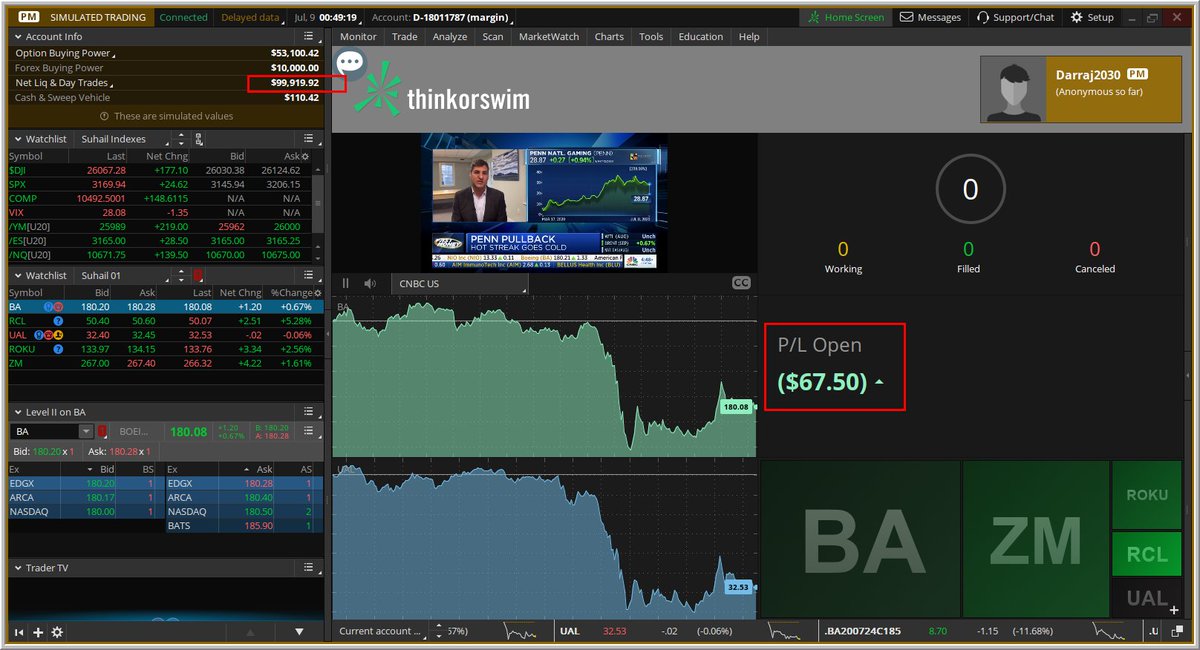Open MarketWatch tab

point(547,37)
